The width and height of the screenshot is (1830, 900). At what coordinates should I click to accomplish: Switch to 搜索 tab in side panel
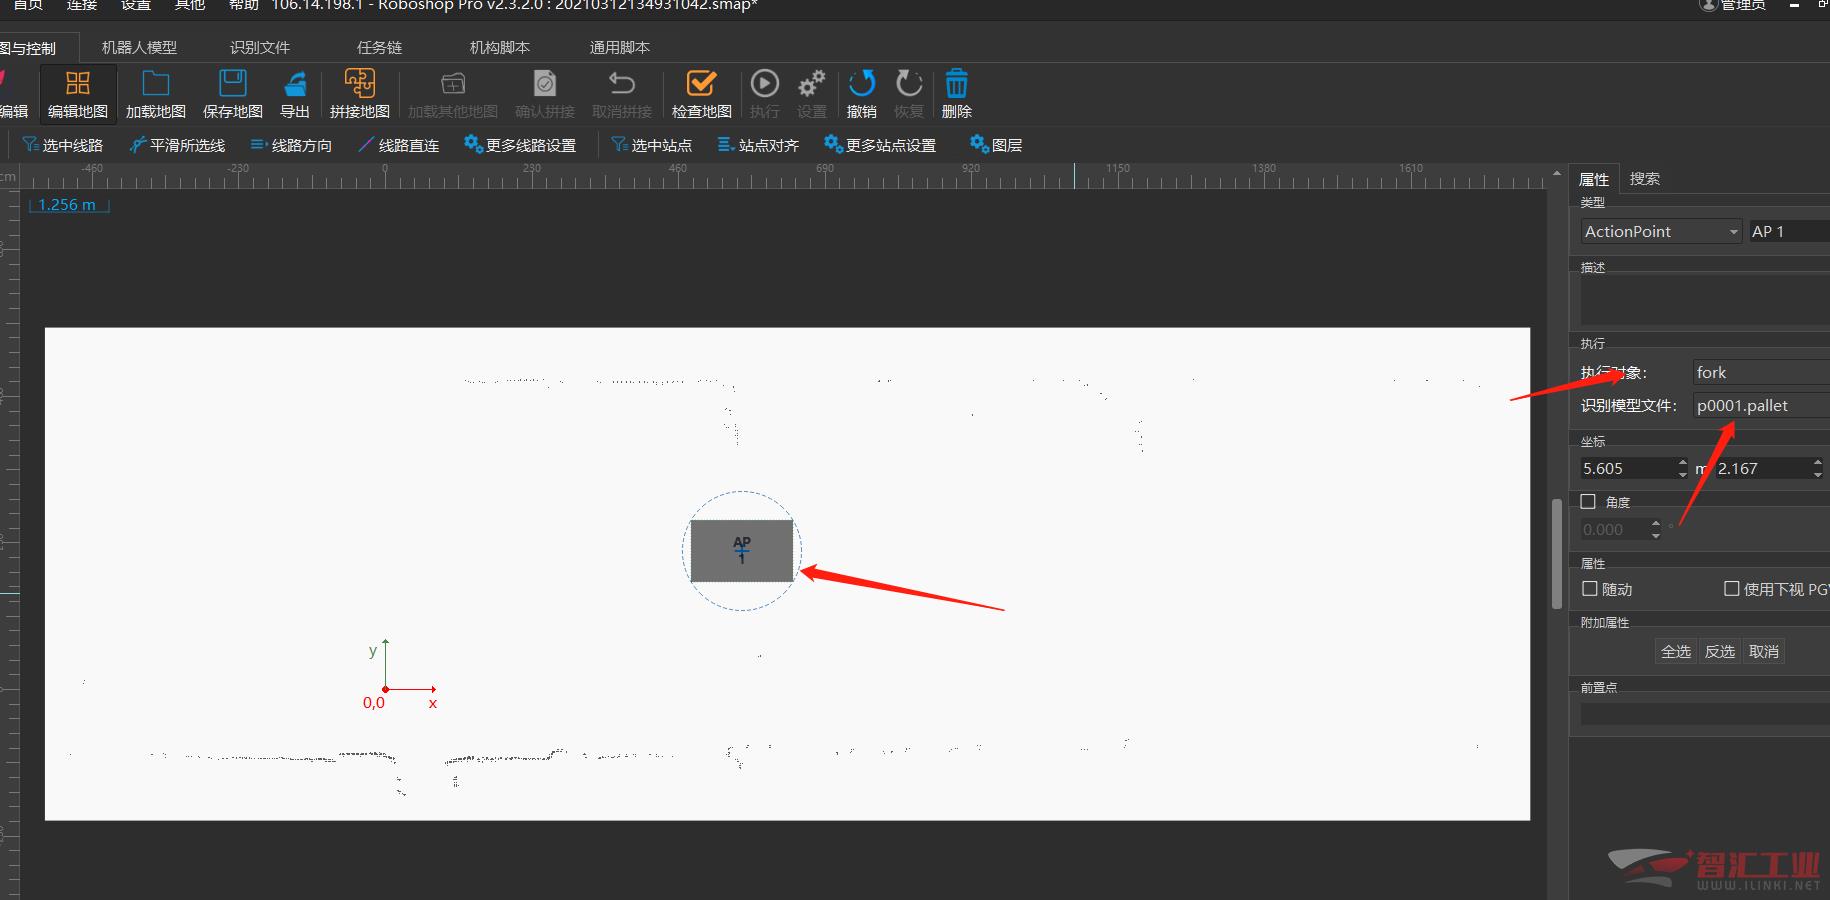tap(1645, 179)
